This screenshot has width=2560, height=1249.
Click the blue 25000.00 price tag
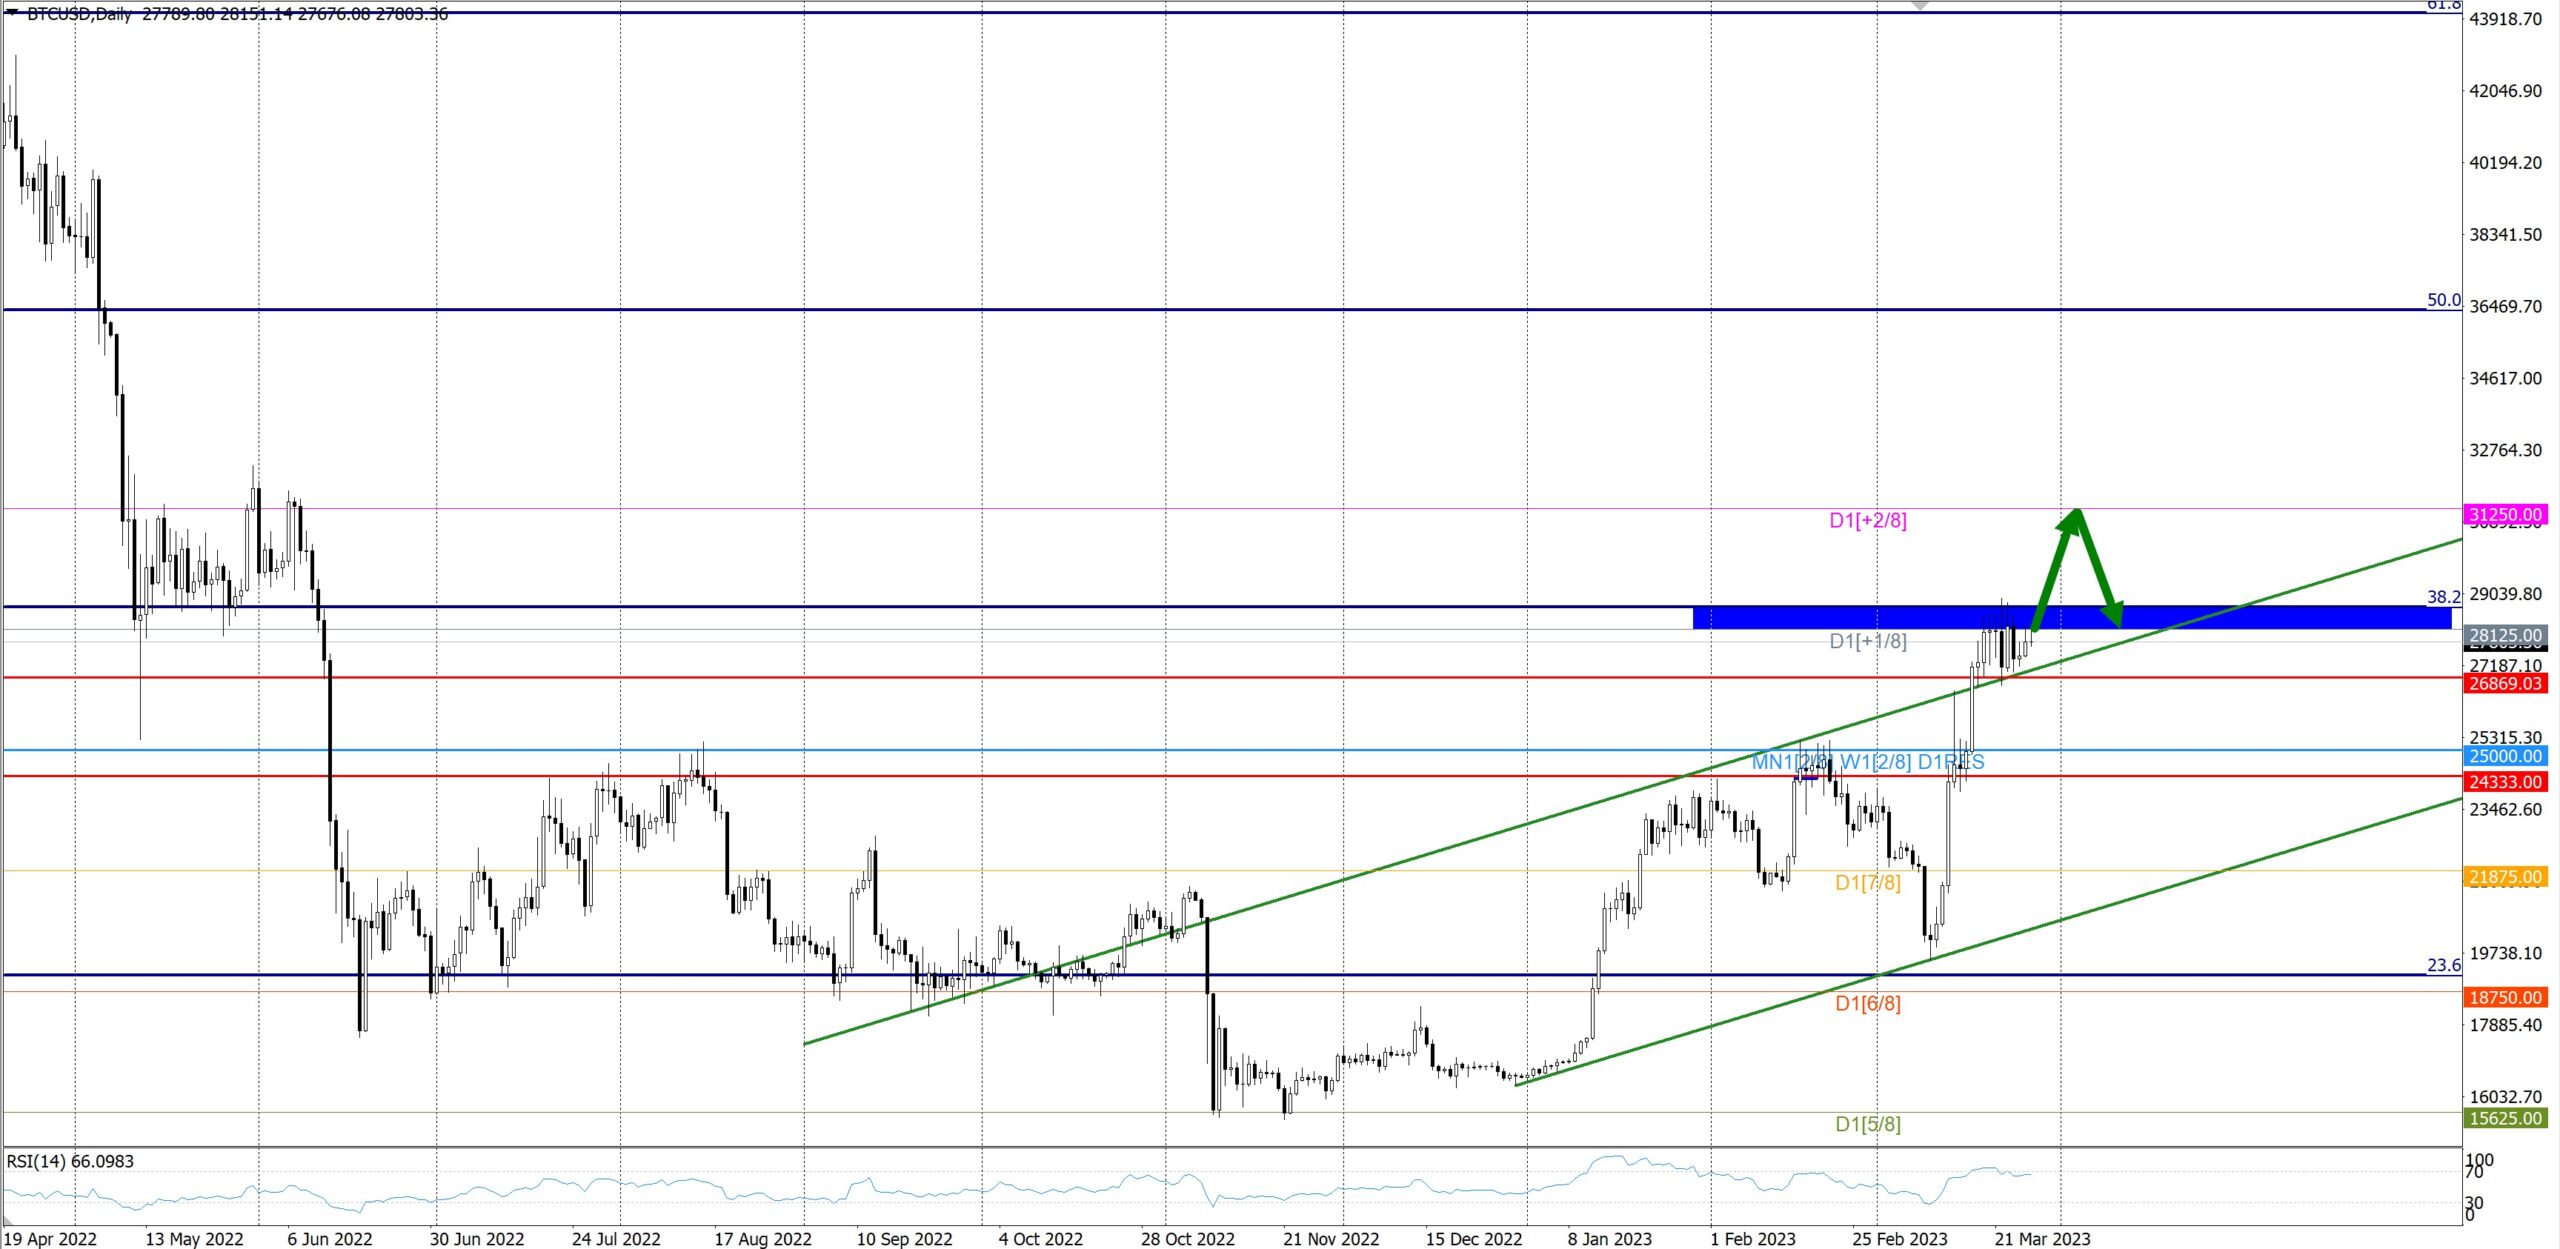point(2505,757)
